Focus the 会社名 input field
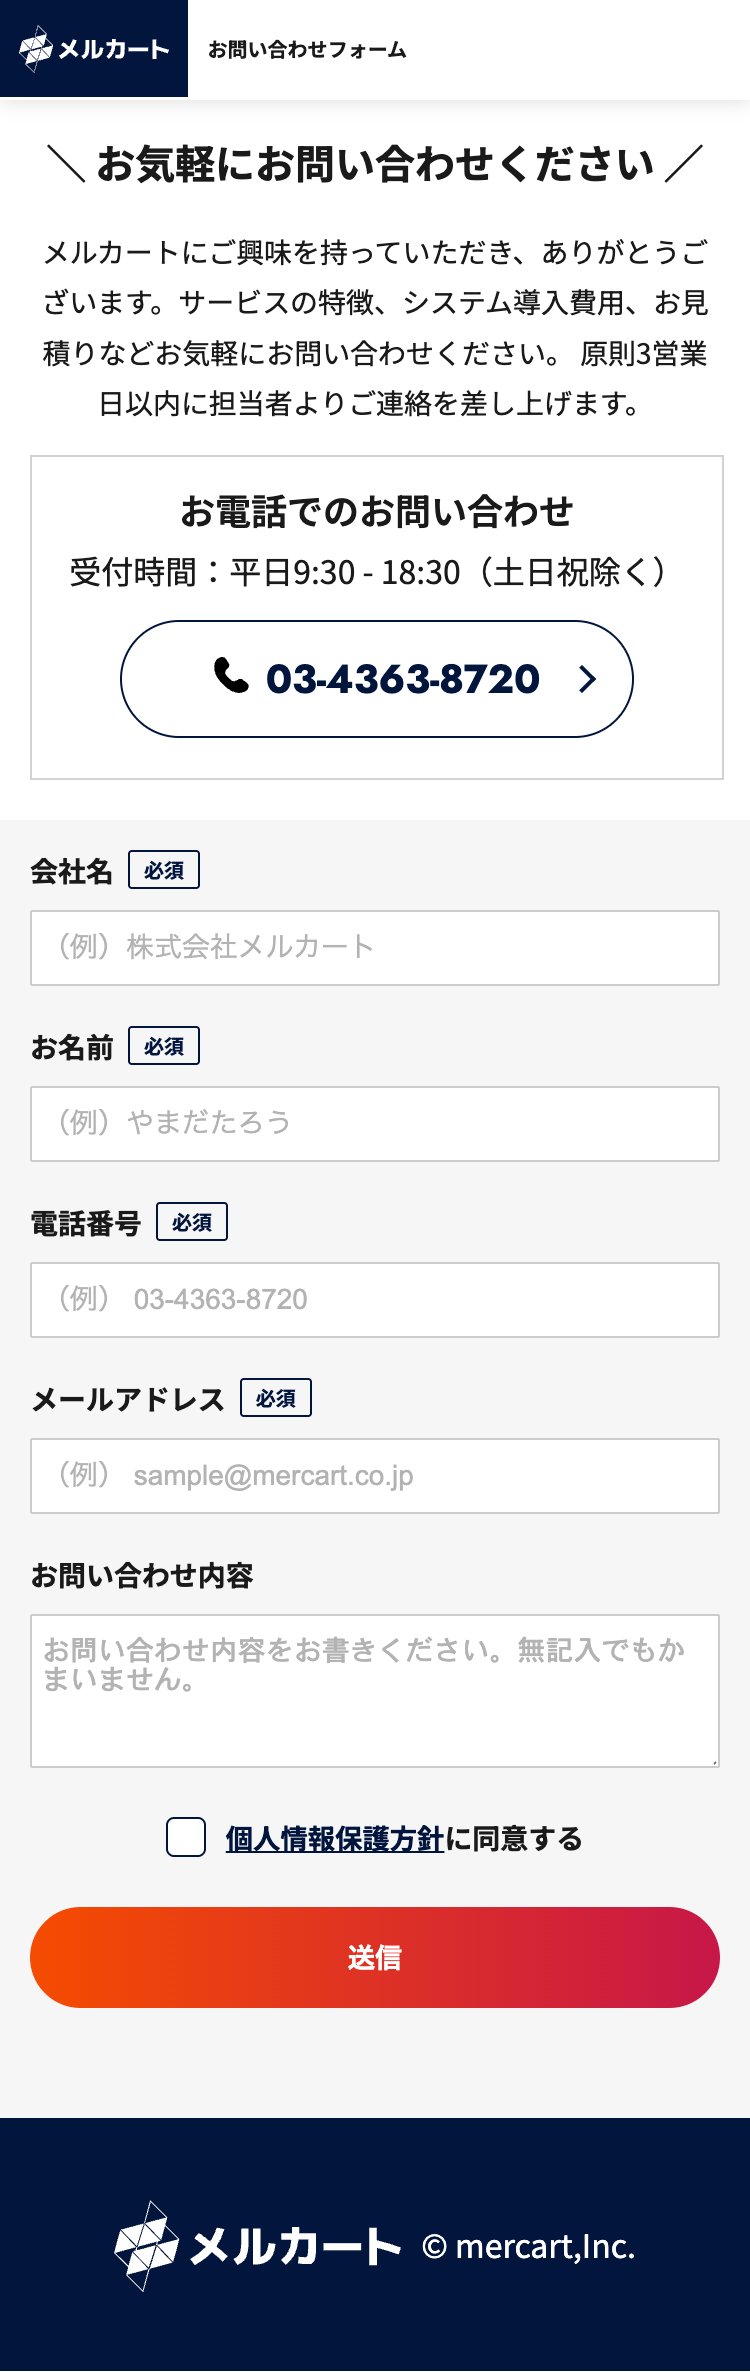The image size is (750, 2372). (375, 947)
